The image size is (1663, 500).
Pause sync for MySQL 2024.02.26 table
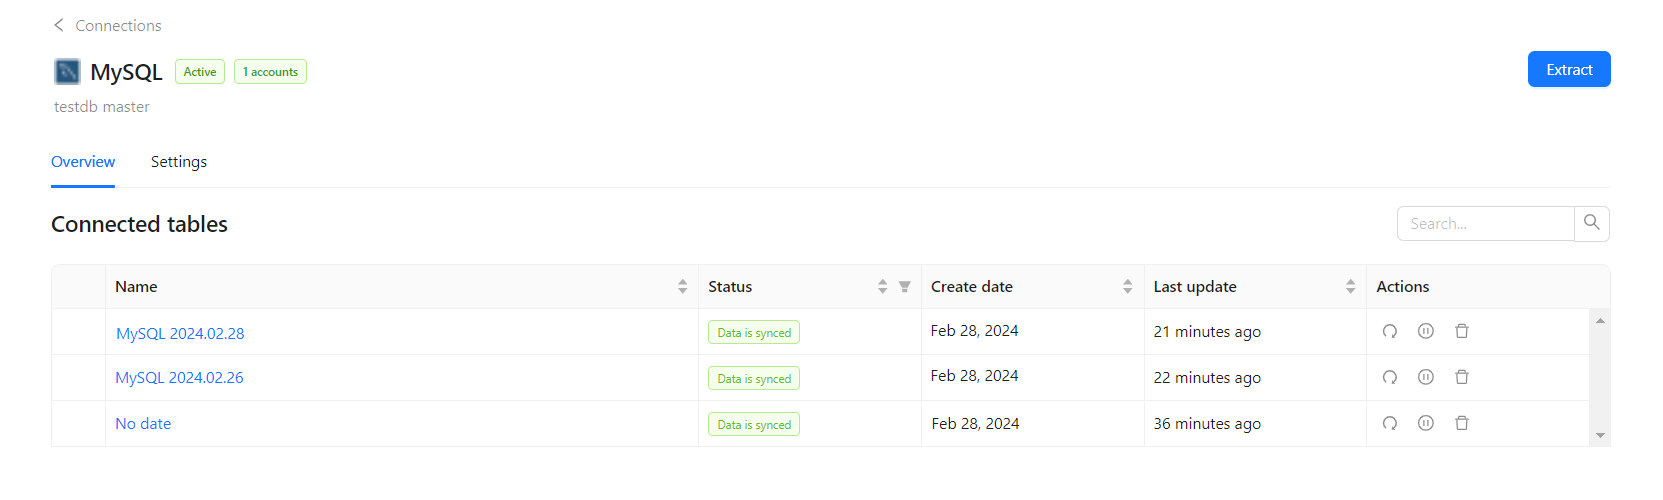tap(1426, 377)
